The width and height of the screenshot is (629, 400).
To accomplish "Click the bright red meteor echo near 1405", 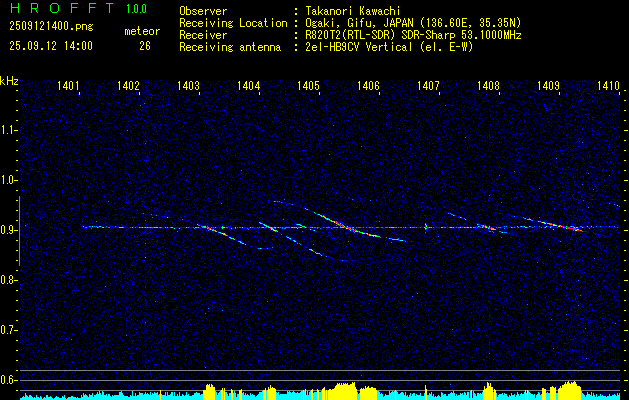I will [346, 226].
